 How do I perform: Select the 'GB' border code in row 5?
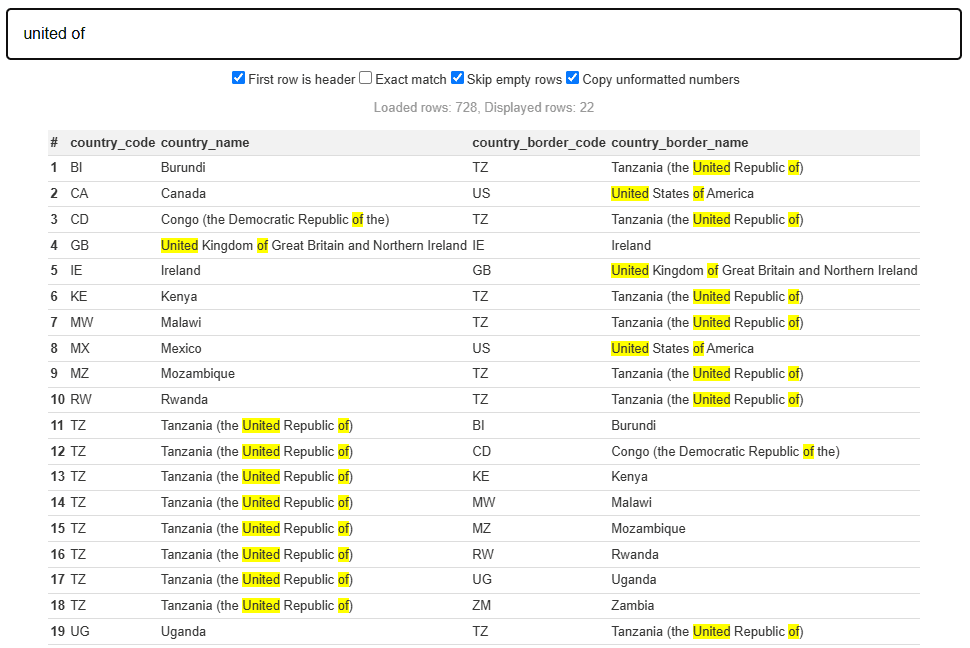[481, 270]
